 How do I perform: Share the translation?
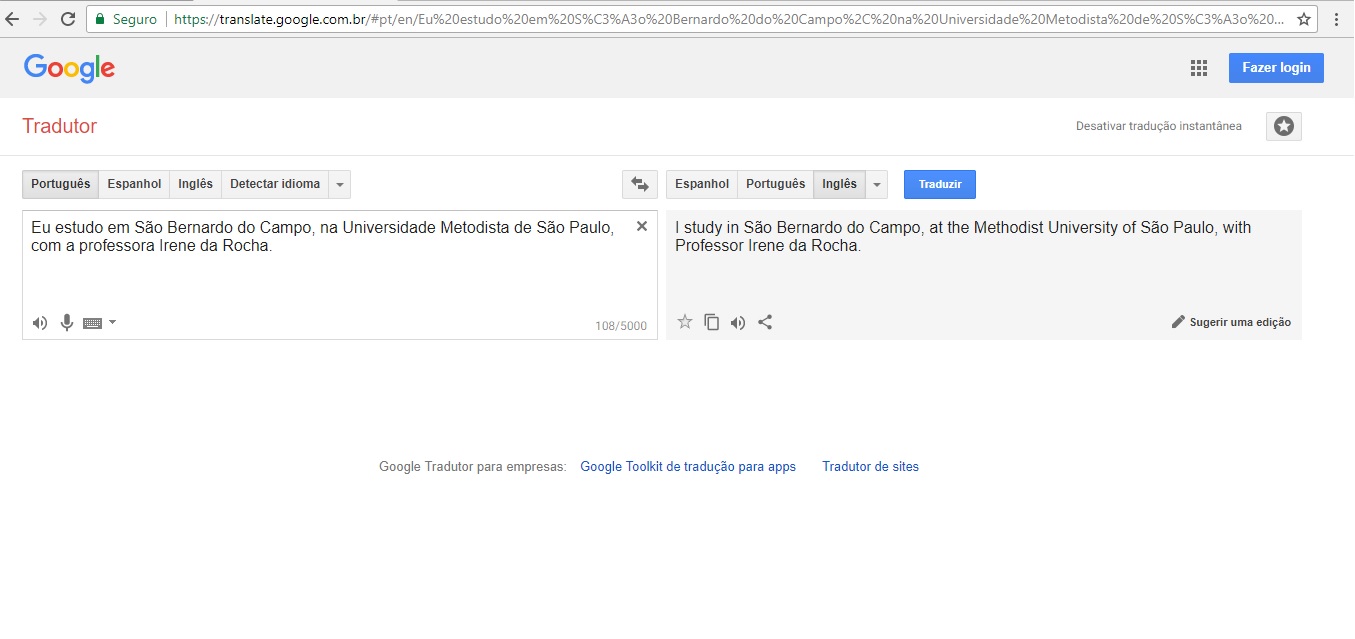point(765,322)
